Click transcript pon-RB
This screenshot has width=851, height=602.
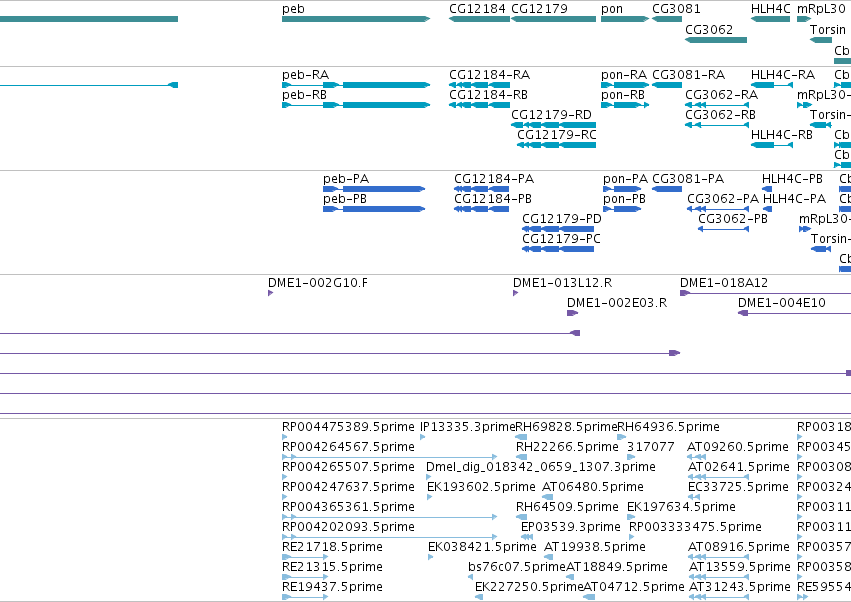(x=625, y=105)
